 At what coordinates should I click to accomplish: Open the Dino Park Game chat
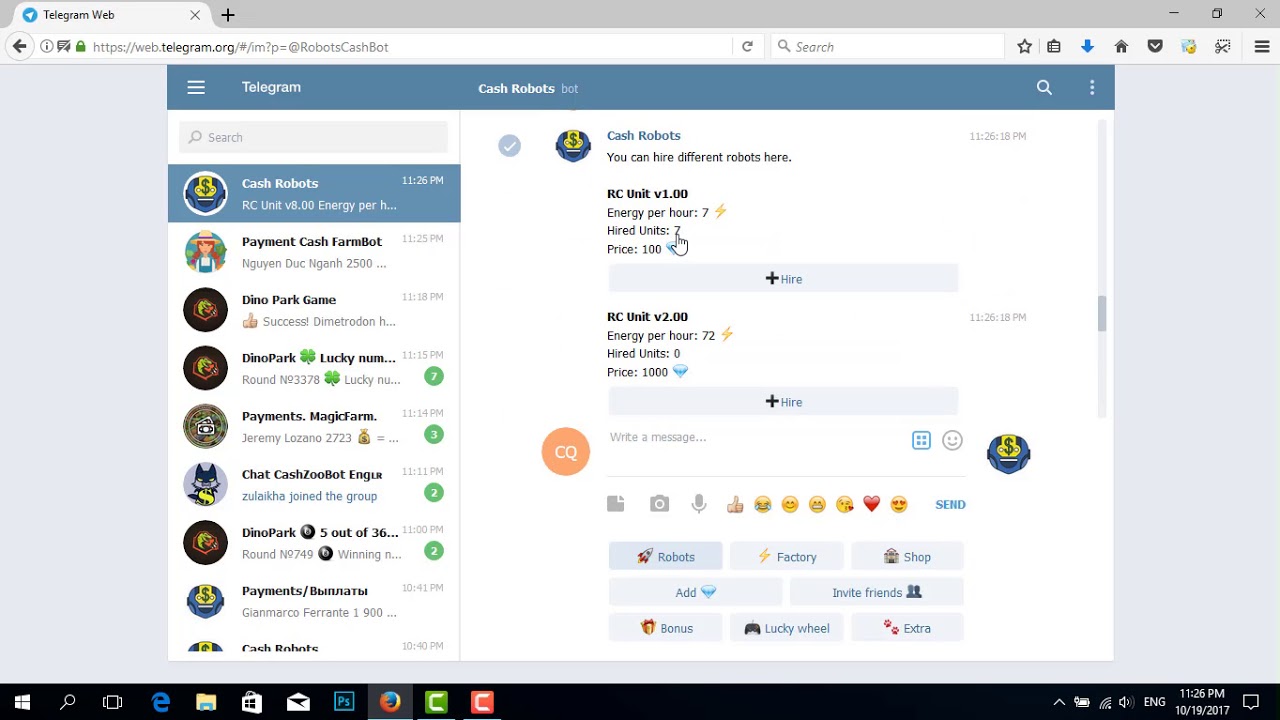pyautogui.click(x=314, y=310)
